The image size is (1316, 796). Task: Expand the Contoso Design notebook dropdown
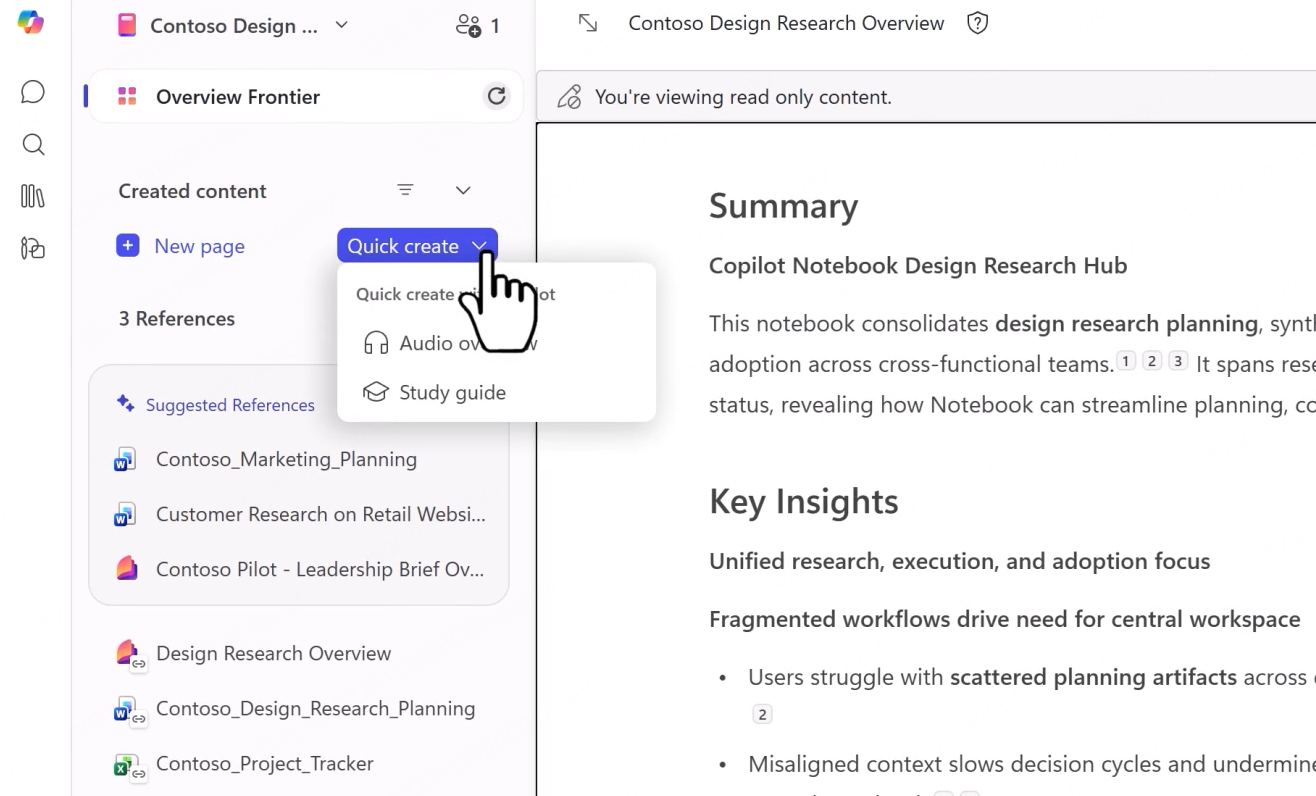click(342, 25)
